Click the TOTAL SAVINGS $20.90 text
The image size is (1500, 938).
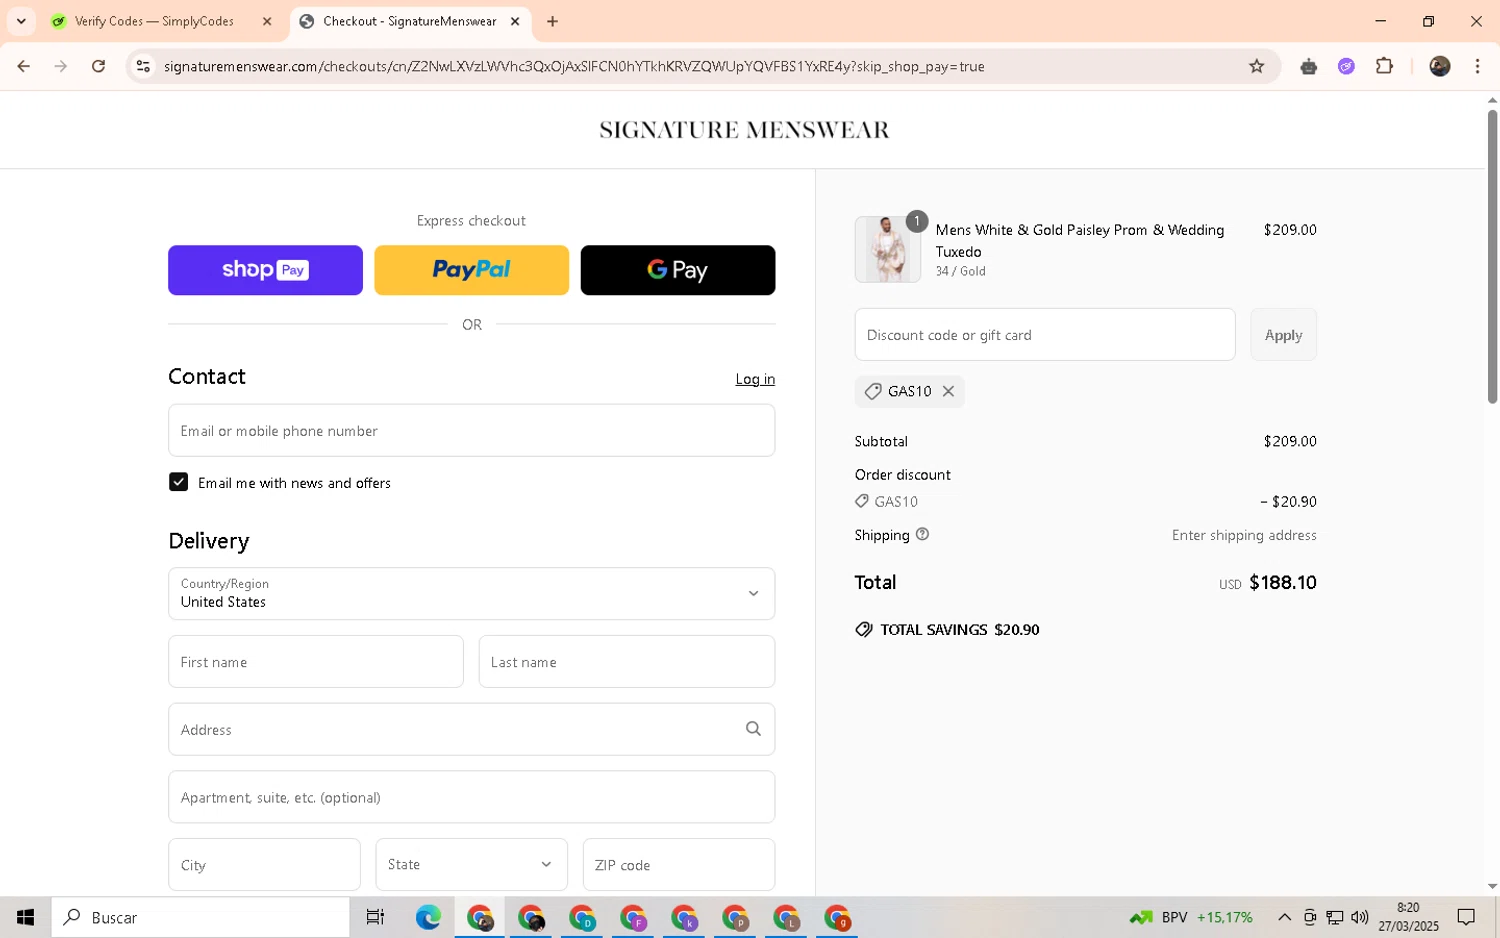(x=959, y=630)
